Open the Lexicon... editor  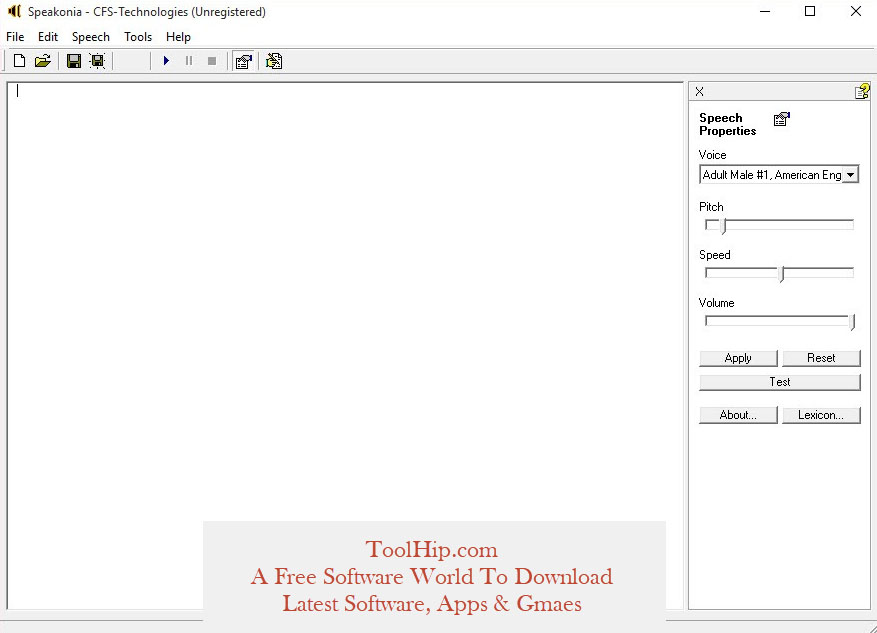821,415
